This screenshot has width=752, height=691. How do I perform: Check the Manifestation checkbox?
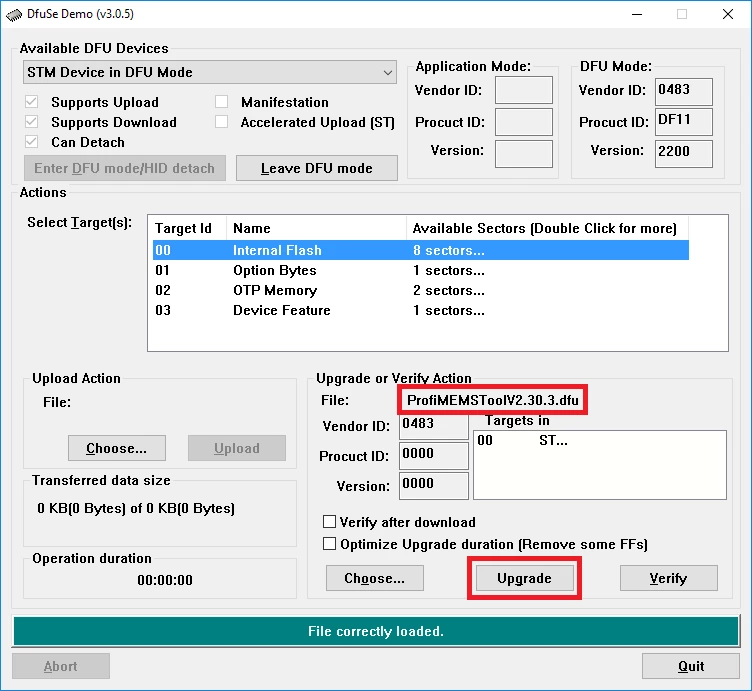point(221,102)
